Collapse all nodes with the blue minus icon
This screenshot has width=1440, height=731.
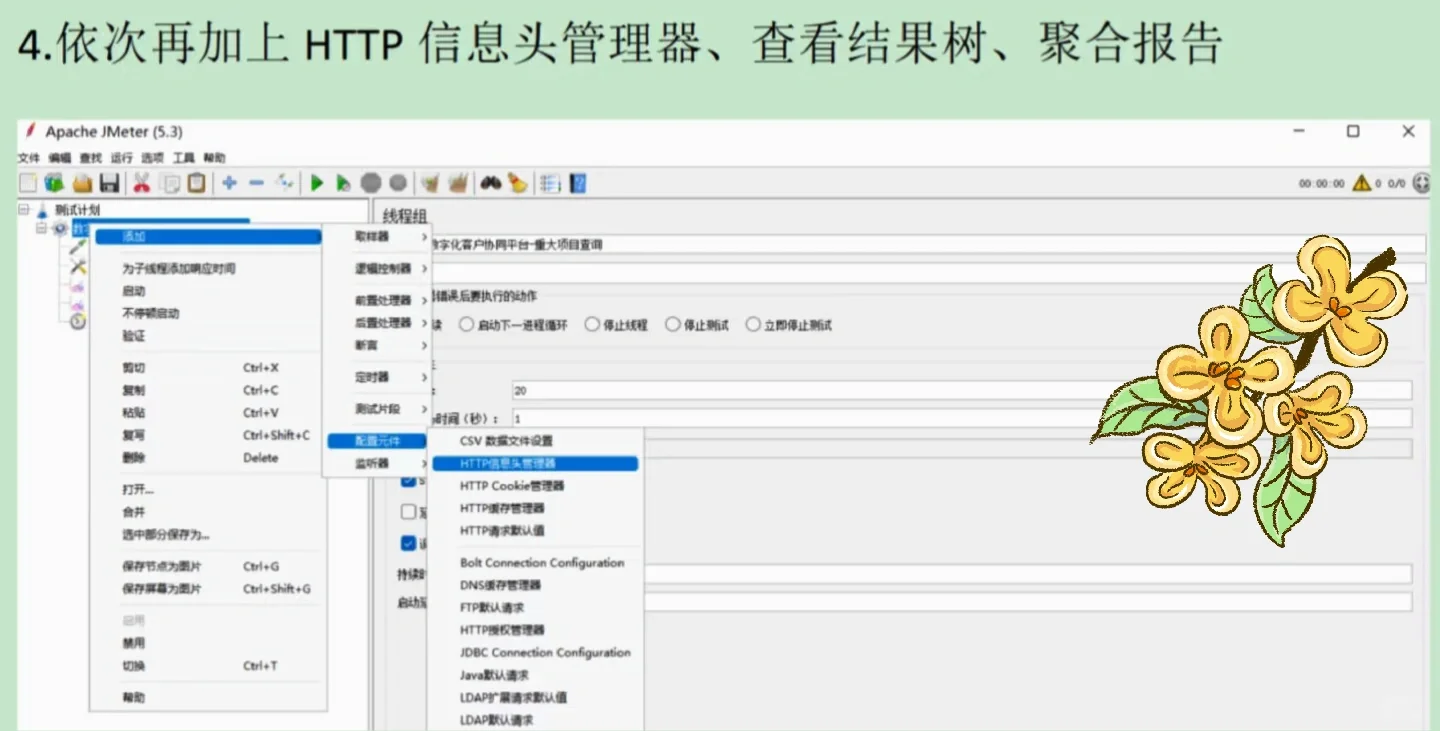[256, 183]
